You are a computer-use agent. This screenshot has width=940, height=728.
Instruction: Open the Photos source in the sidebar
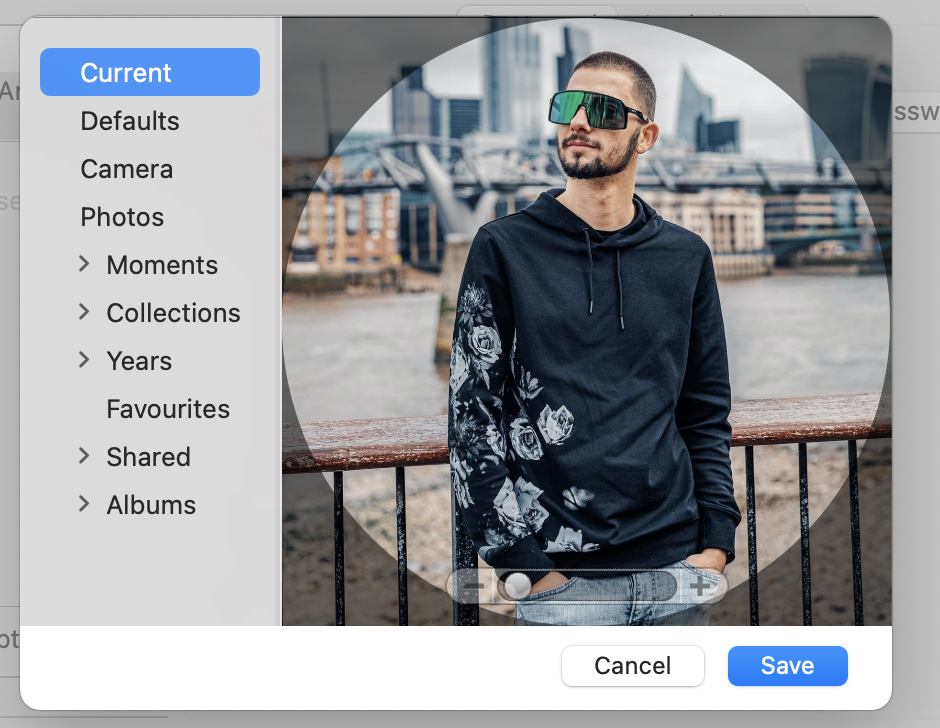click(122, 217)
